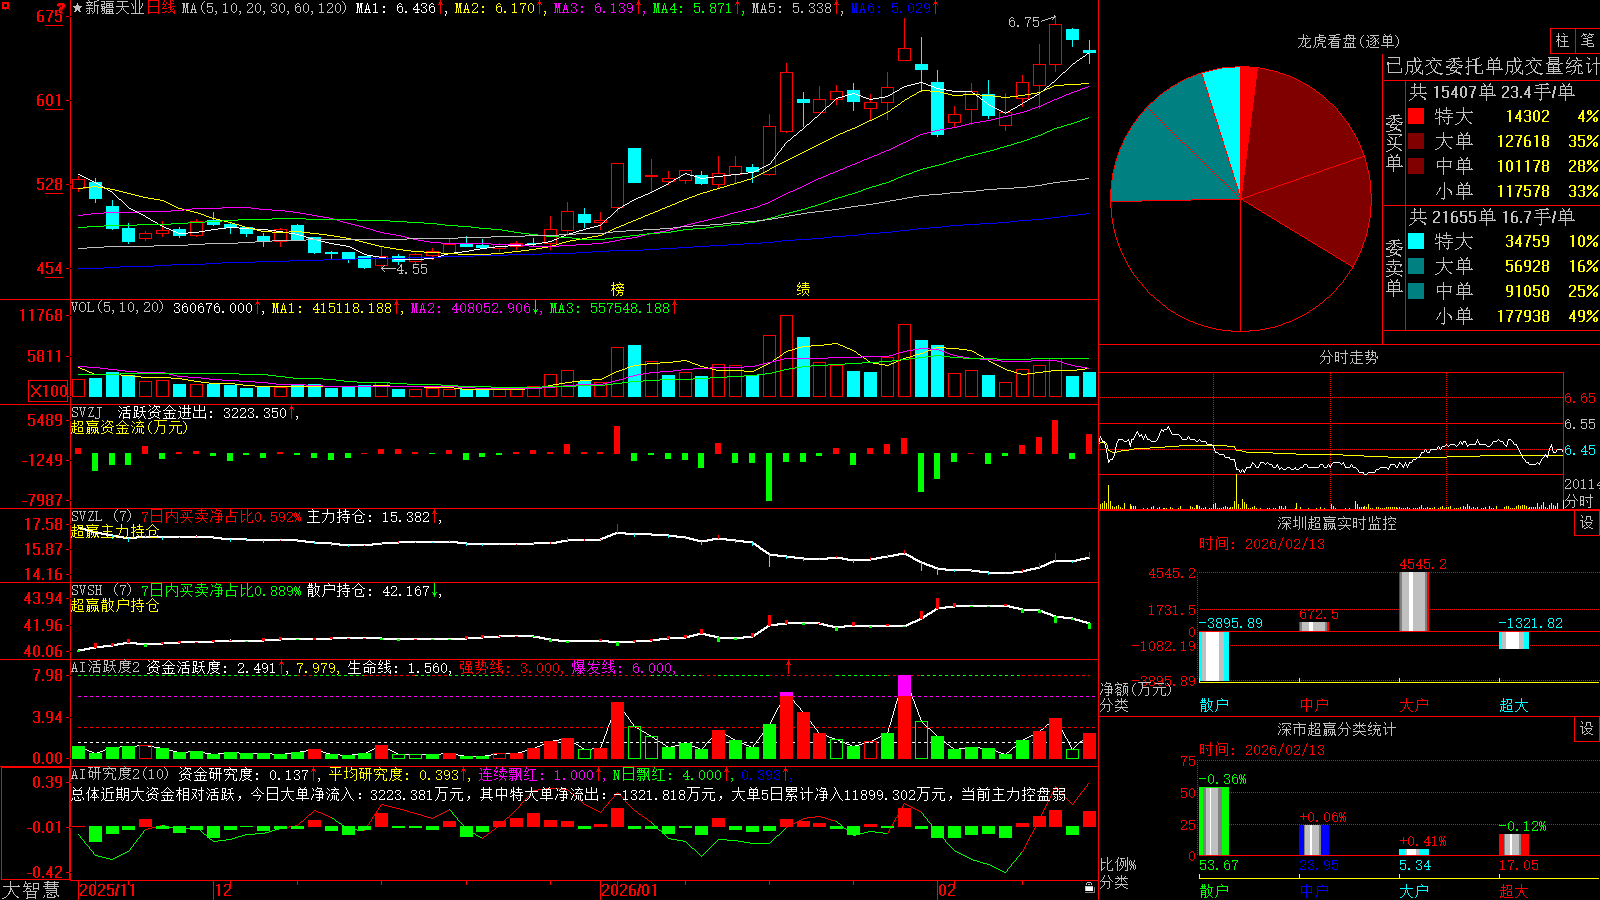Click the 柱 bar chart view button

click(x=1561, y=41)
